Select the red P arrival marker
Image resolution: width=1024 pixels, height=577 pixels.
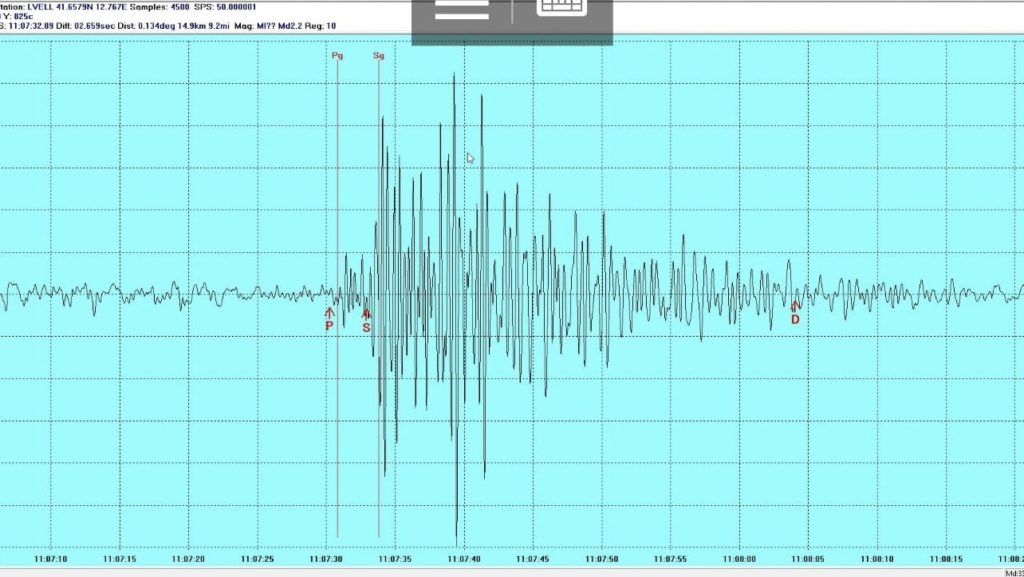click(329, 319)
